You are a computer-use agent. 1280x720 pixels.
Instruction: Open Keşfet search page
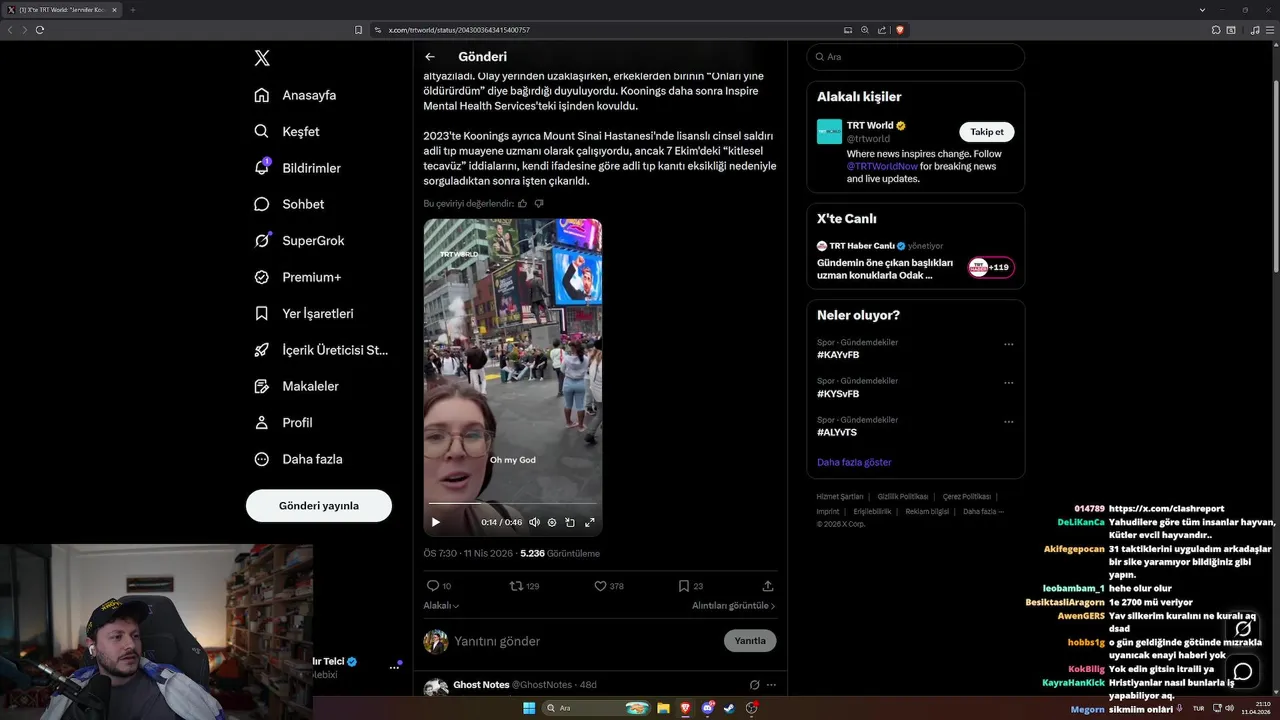(287, 131)
